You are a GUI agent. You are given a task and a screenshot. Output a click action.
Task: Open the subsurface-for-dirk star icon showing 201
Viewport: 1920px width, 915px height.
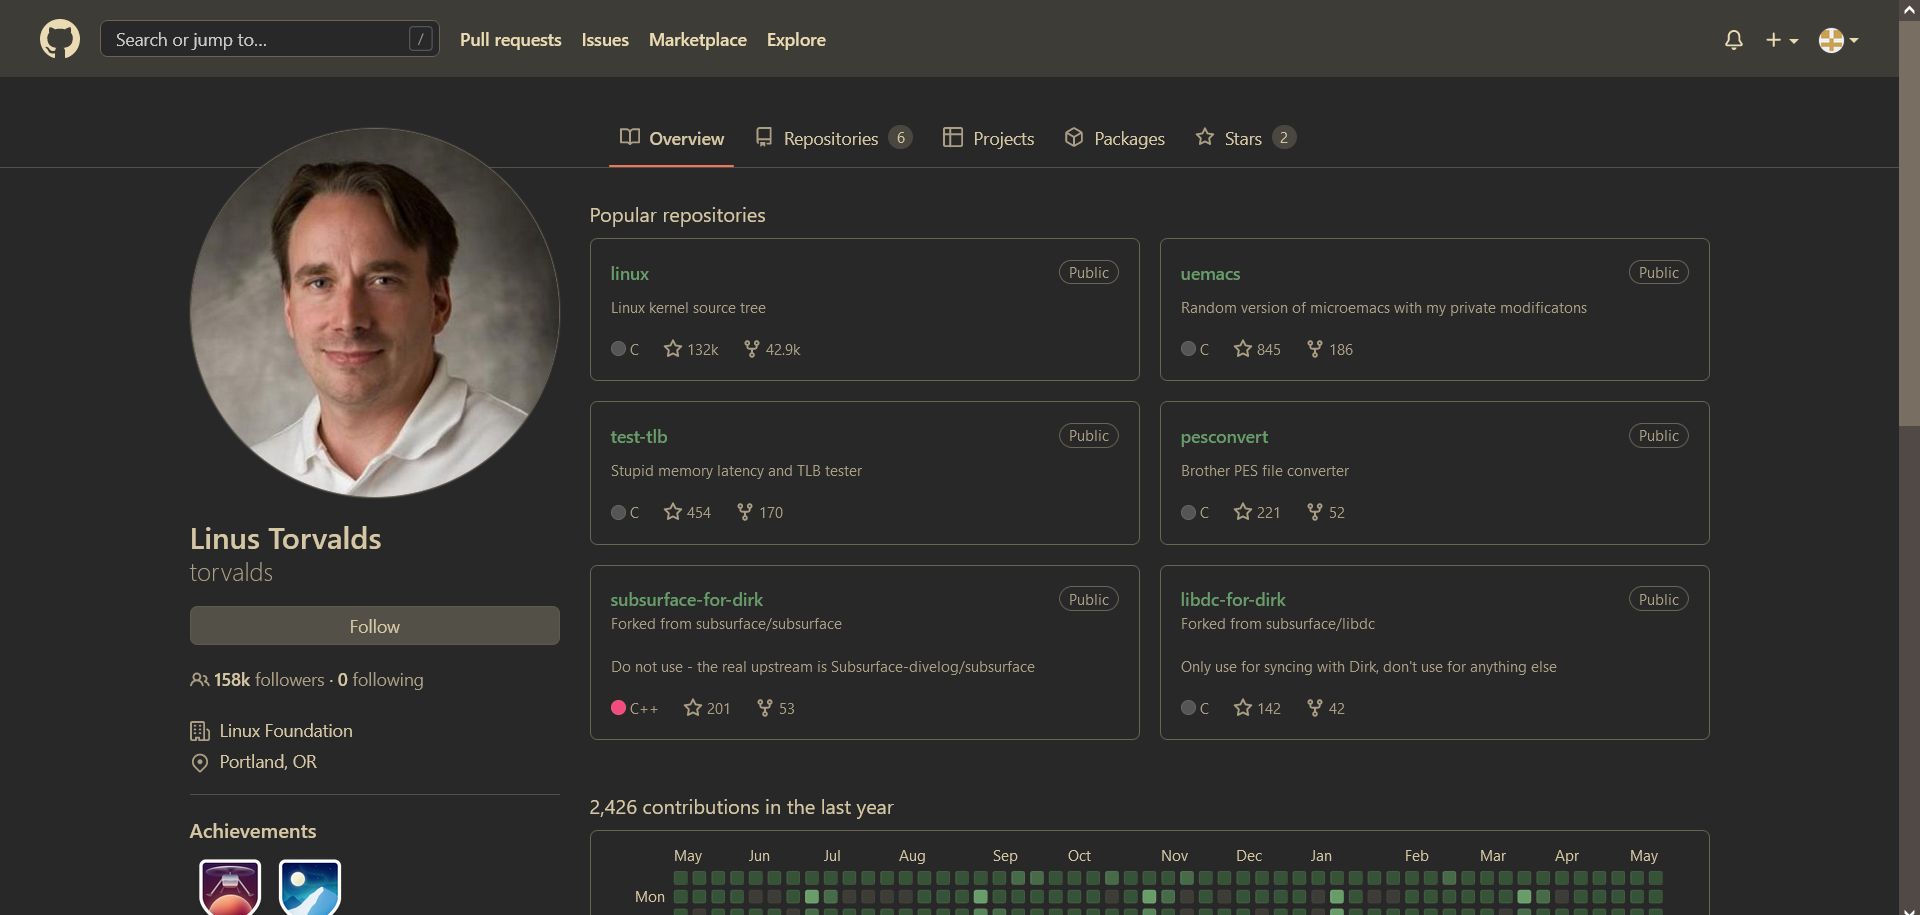coord(693,707)
